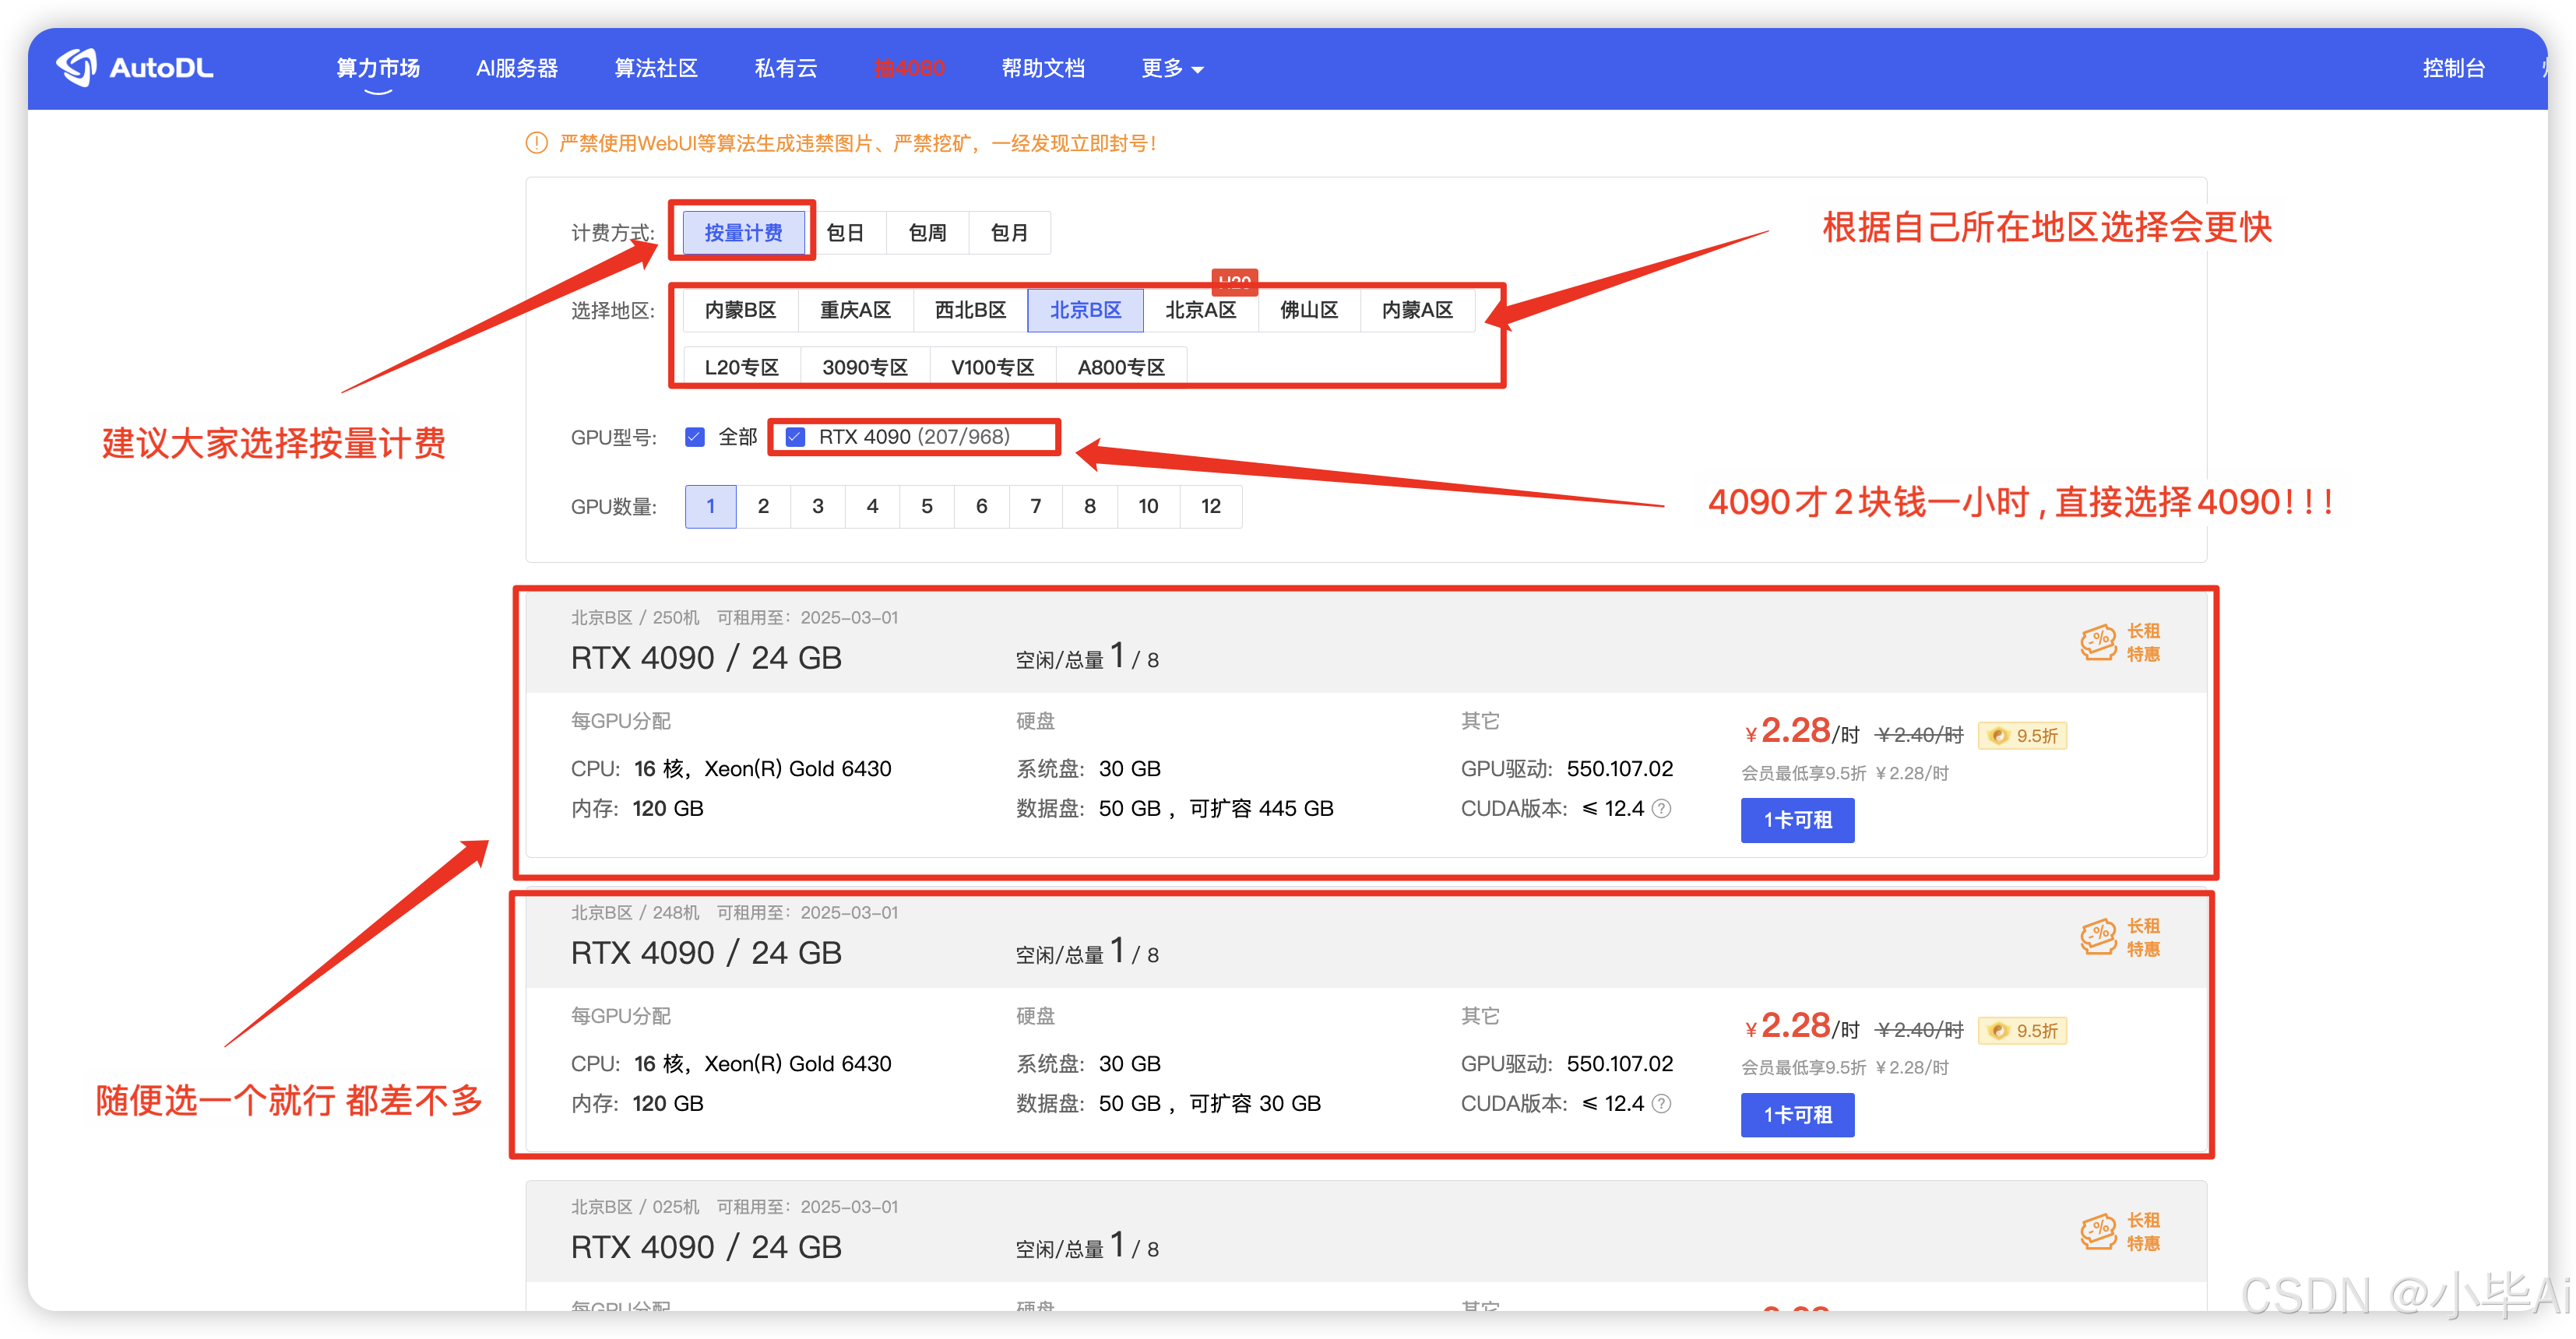Screen dimensions: 2576x1339
Task: Open the 帮助文档 menu item
Action: coord(1043,68)
